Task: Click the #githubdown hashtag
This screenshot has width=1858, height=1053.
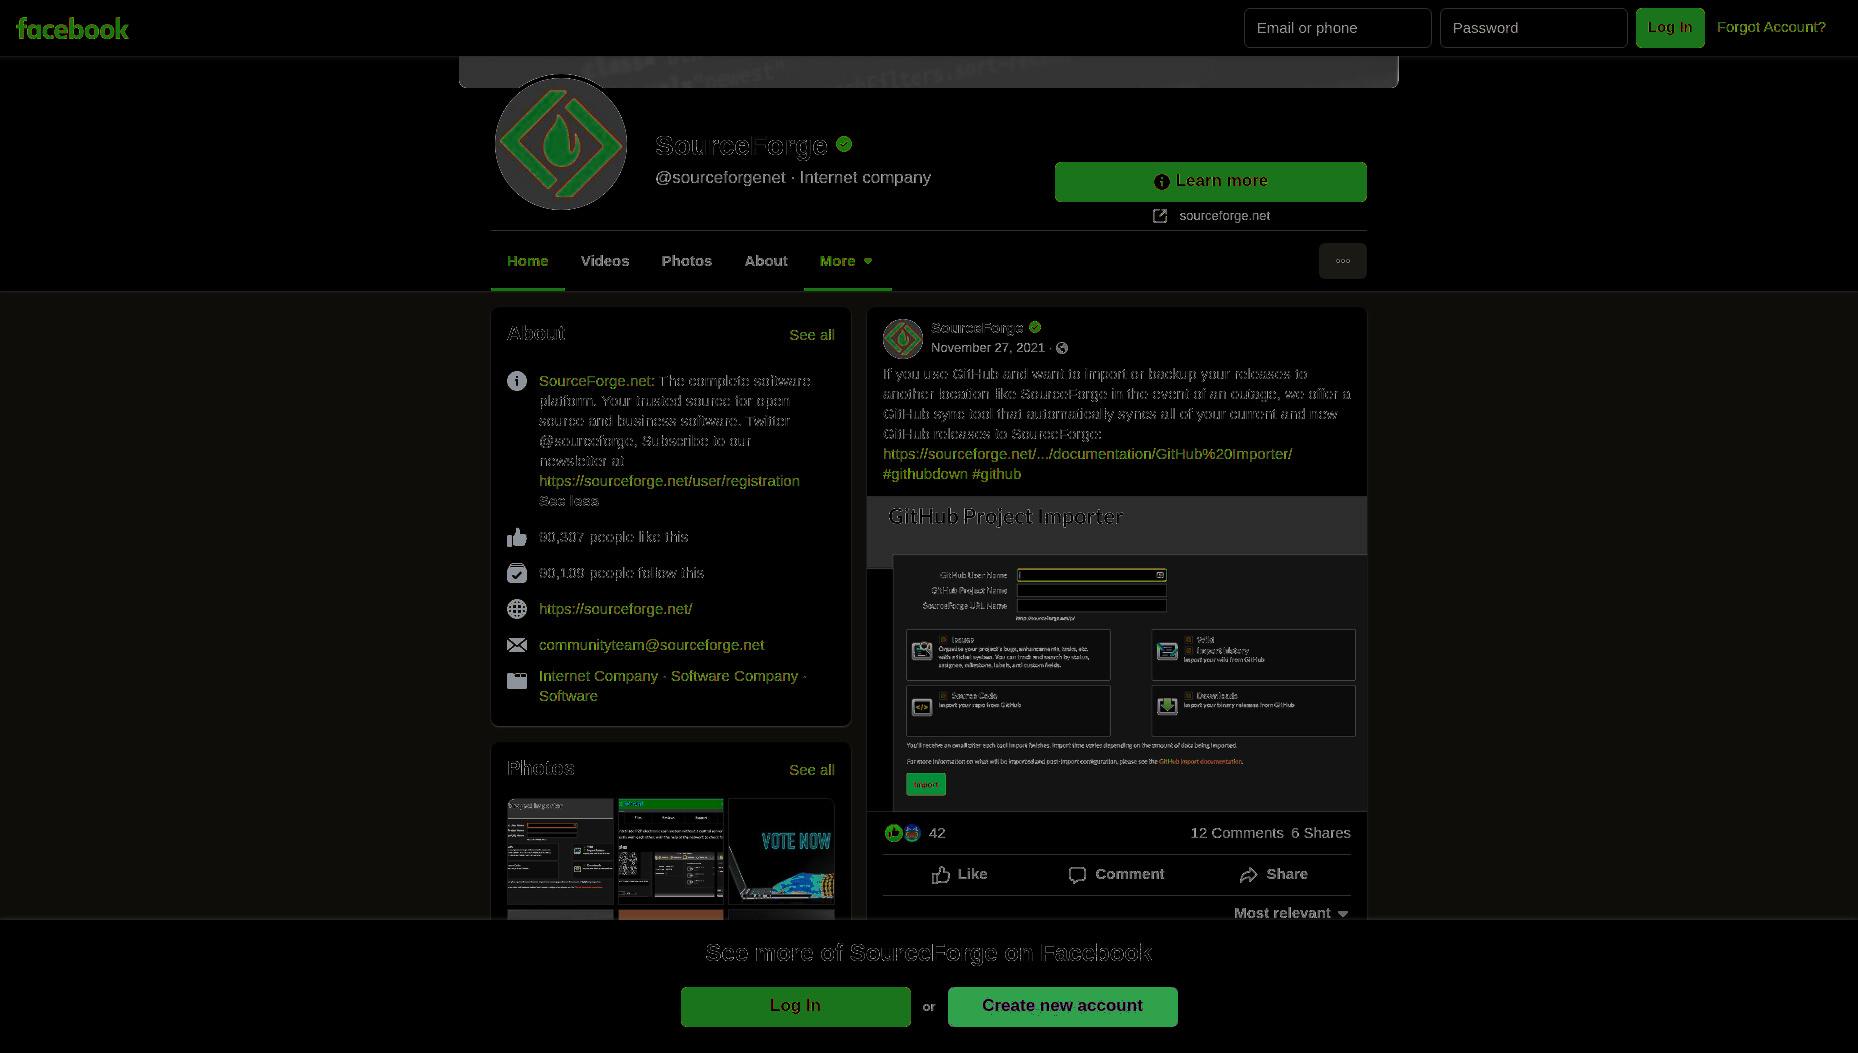Action: 925,474
